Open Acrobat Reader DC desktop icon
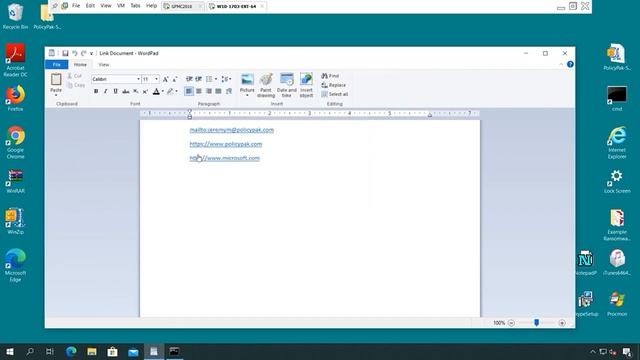 click(15, 60)
